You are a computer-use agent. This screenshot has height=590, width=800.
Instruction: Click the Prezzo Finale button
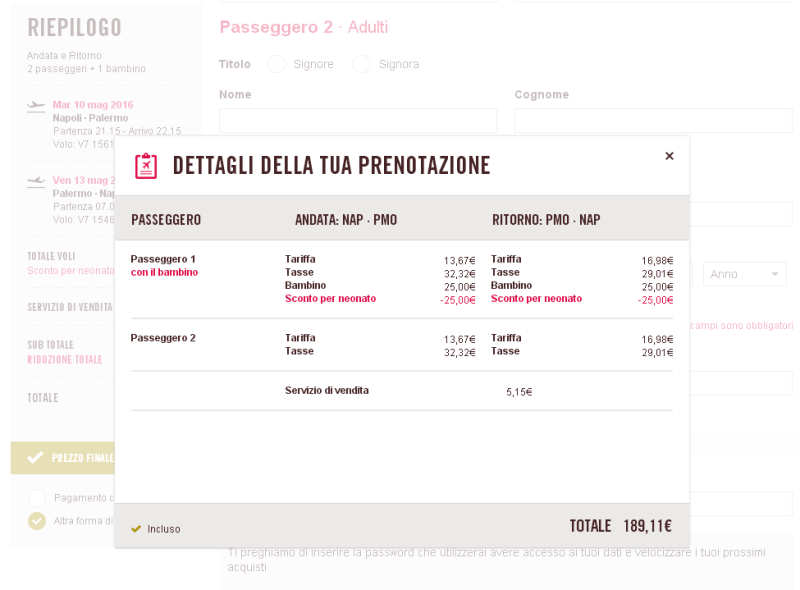(63, 458)
